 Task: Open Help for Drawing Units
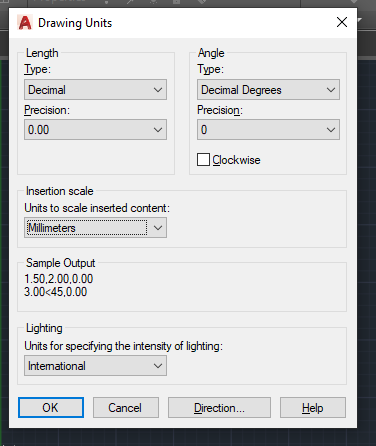(313, 407)
